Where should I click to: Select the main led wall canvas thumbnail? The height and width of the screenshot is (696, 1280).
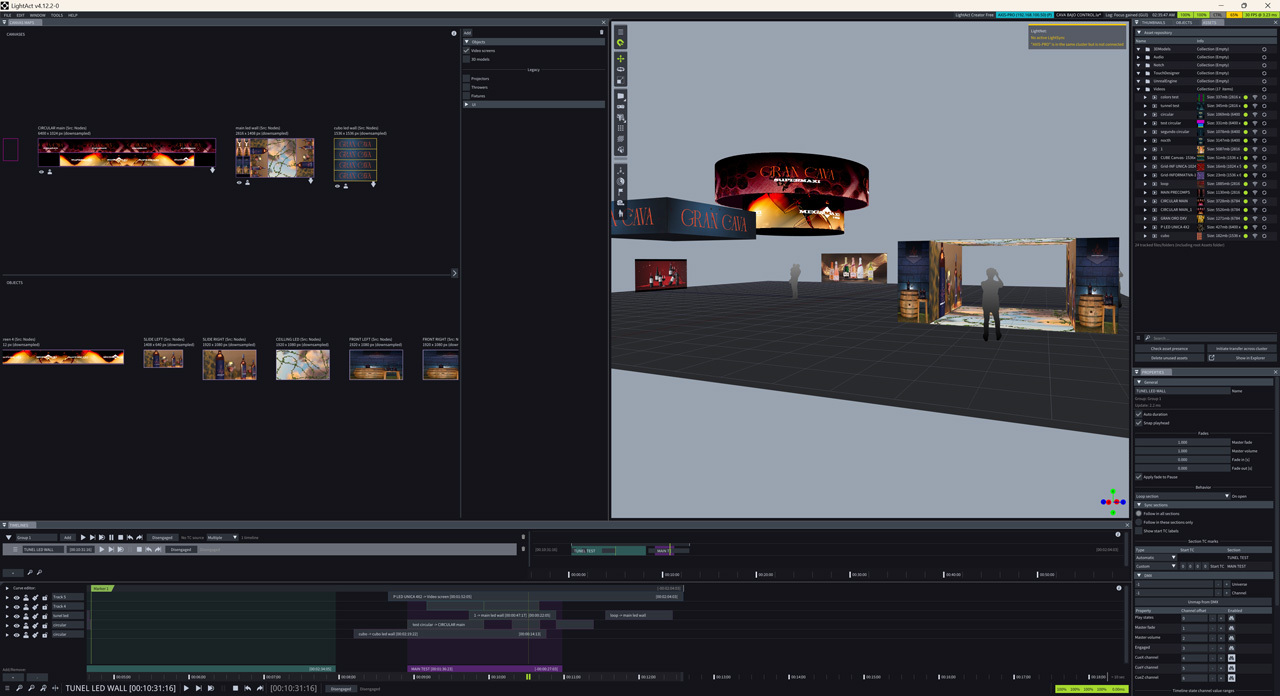click(x=275, y=158)
